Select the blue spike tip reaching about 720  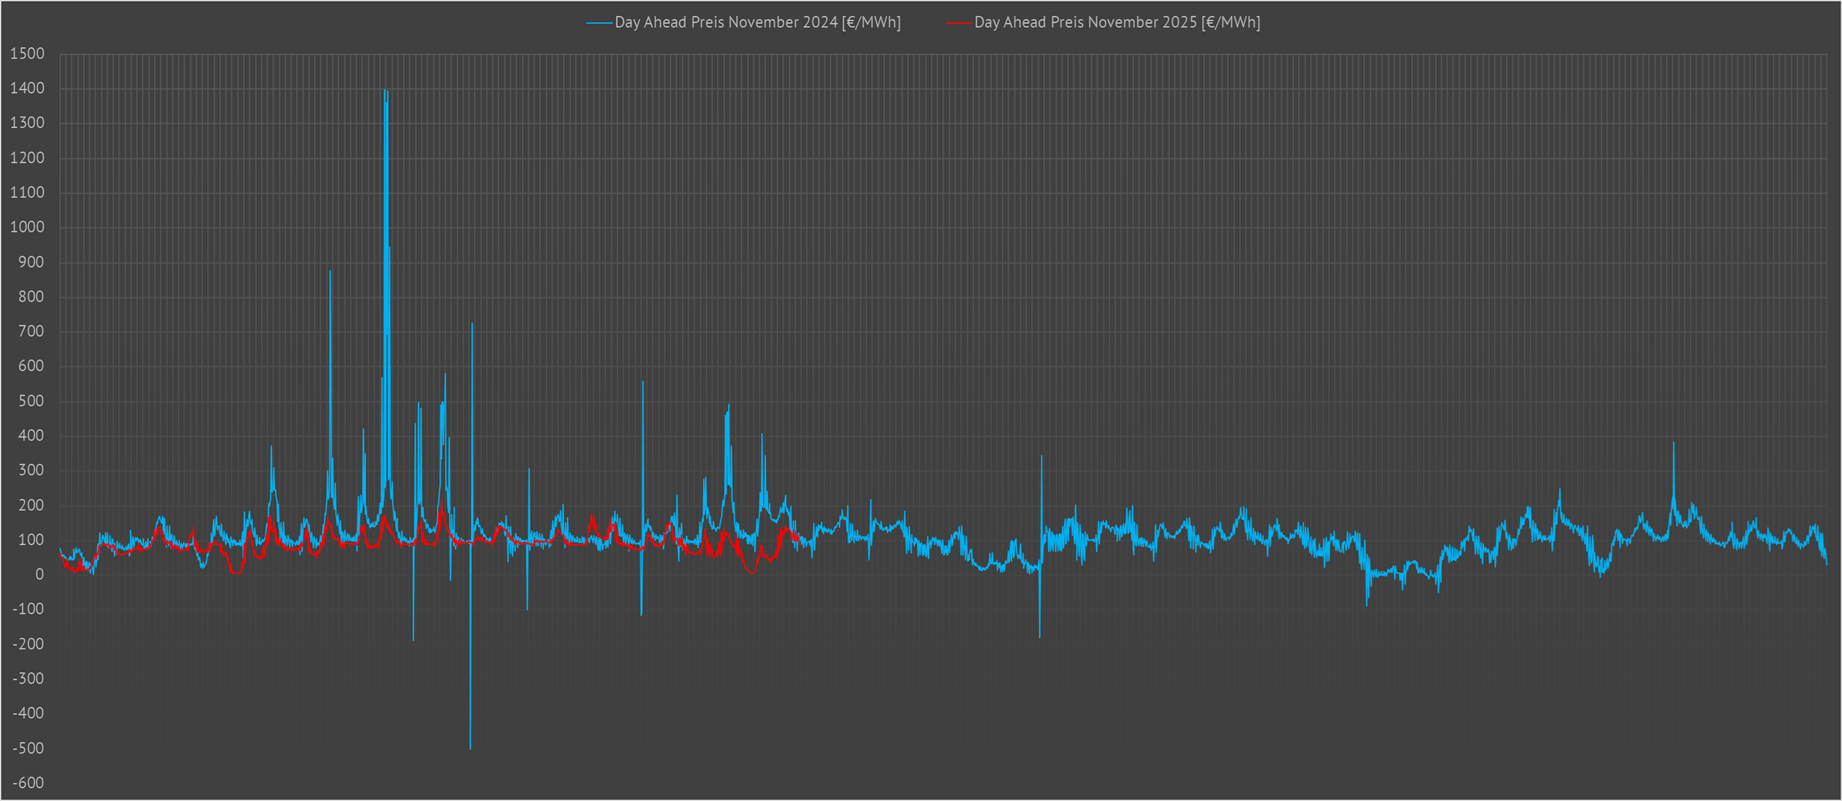pos(472,326)
